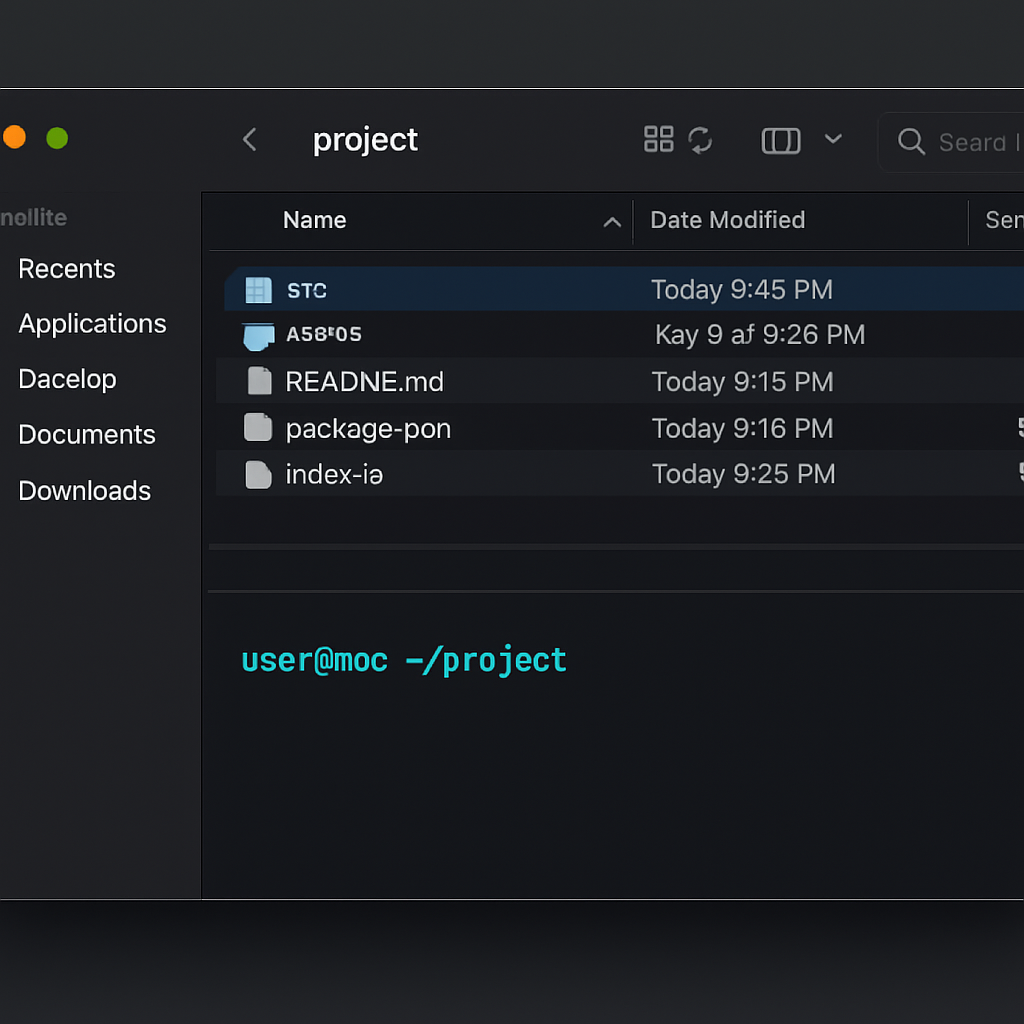Click the orange minimize window dot
Image resolution: width=1024 pixels, height=1024 pixels.
pyautogui.click(x=14, y=137)
